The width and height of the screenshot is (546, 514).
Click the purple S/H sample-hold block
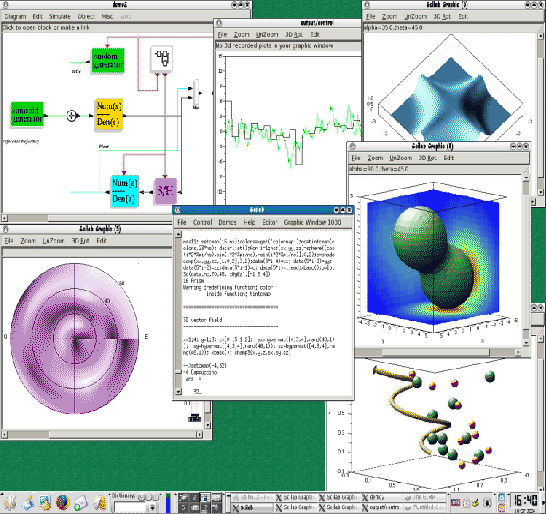[165, 191]
